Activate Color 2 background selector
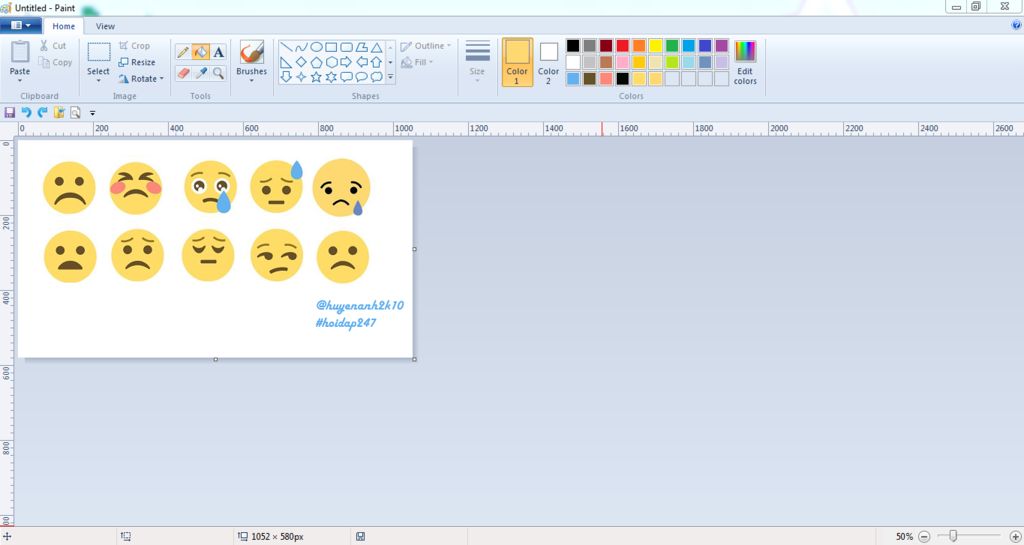Screen dimensions: 1024x545 coord(549,62)
